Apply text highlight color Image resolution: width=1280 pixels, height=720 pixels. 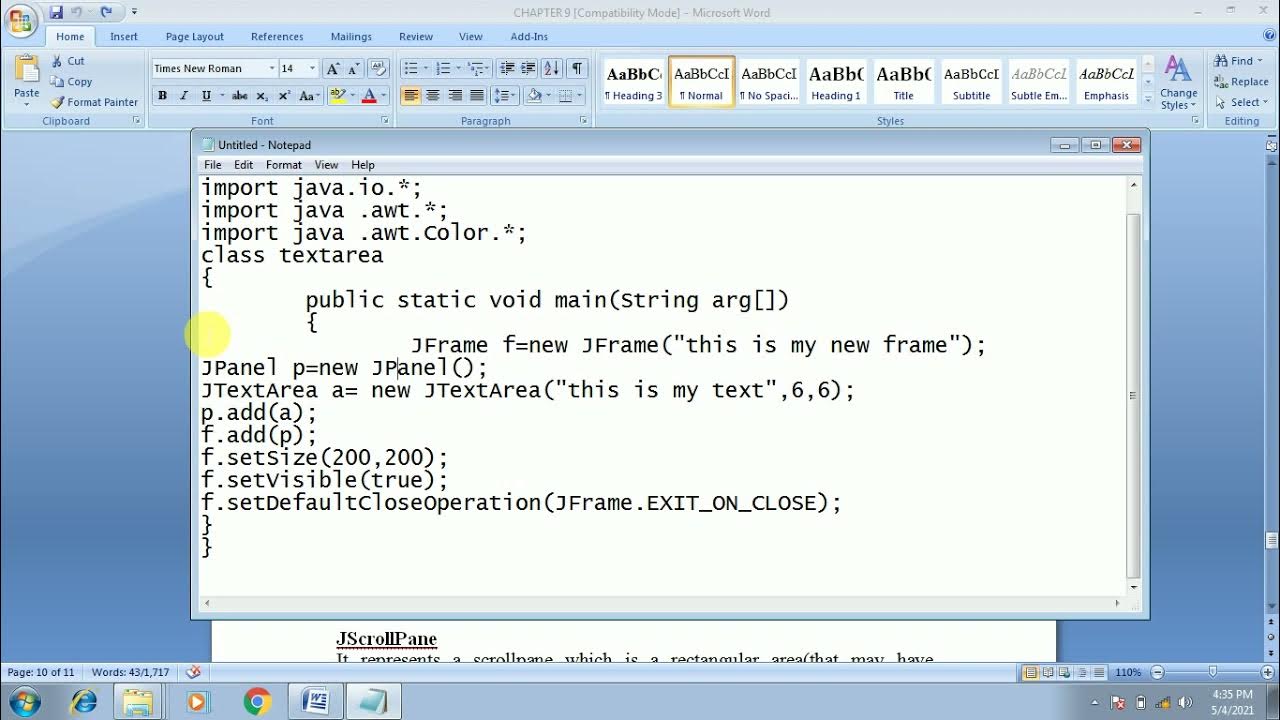click(x=338, y=96)
